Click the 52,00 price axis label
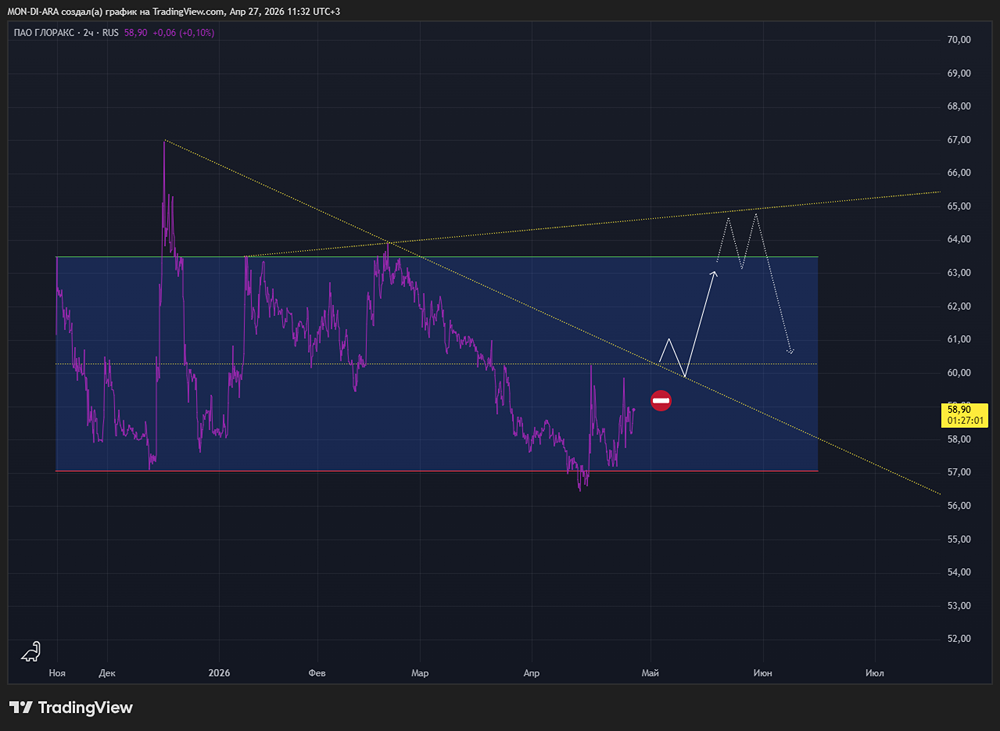 (x=959, y=639)
